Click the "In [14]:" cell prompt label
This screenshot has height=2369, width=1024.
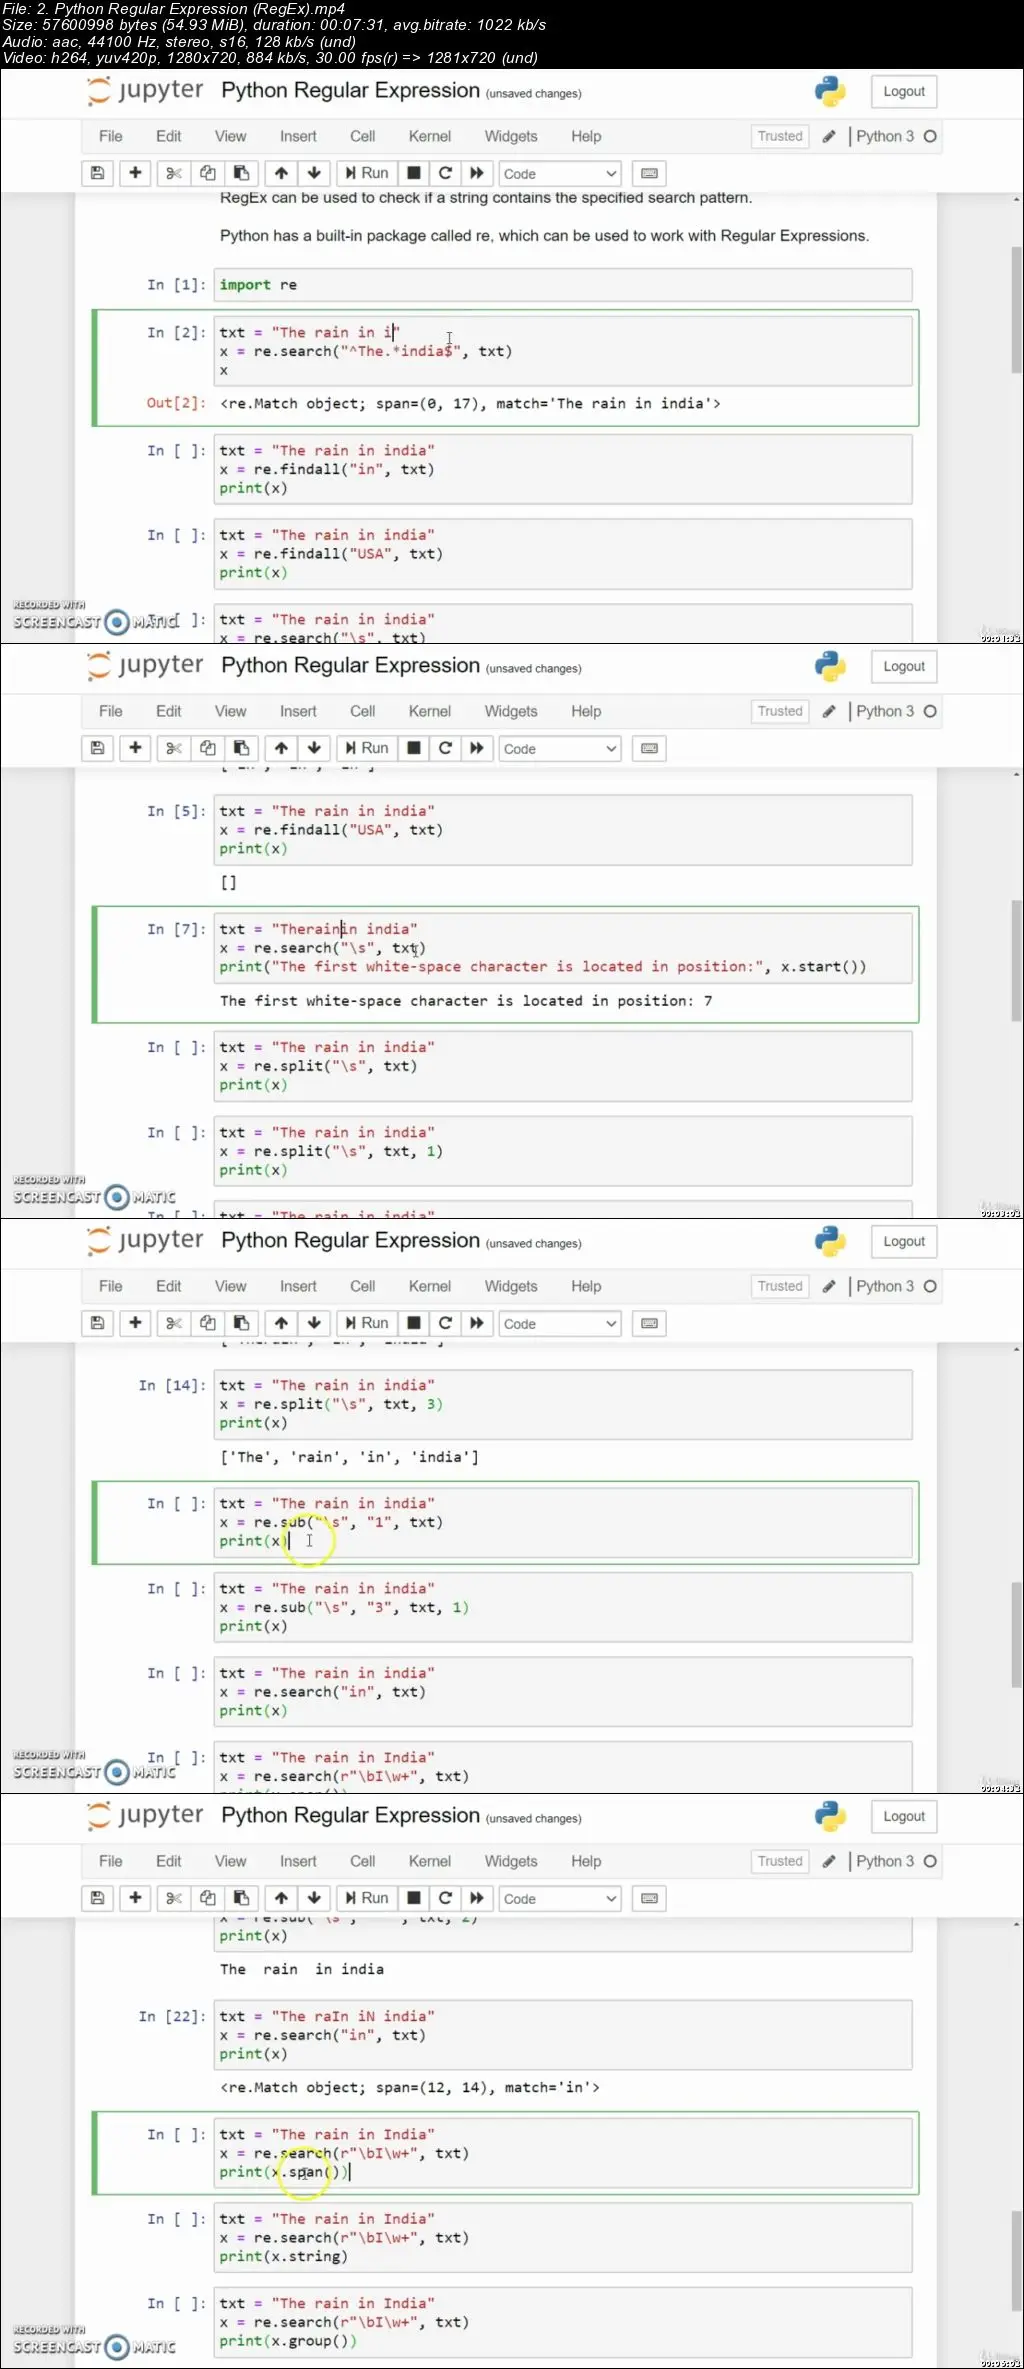click(172, 1385)
